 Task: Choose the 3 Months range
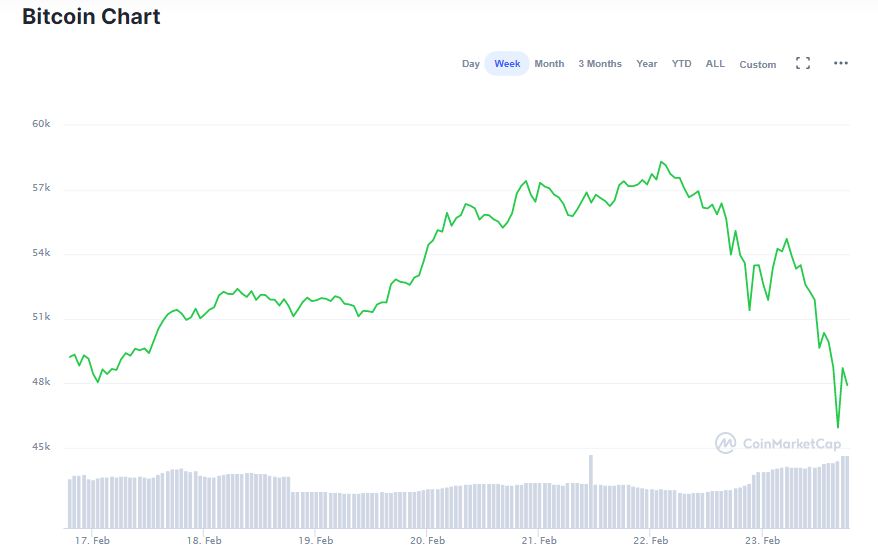[x=599, y=64]
